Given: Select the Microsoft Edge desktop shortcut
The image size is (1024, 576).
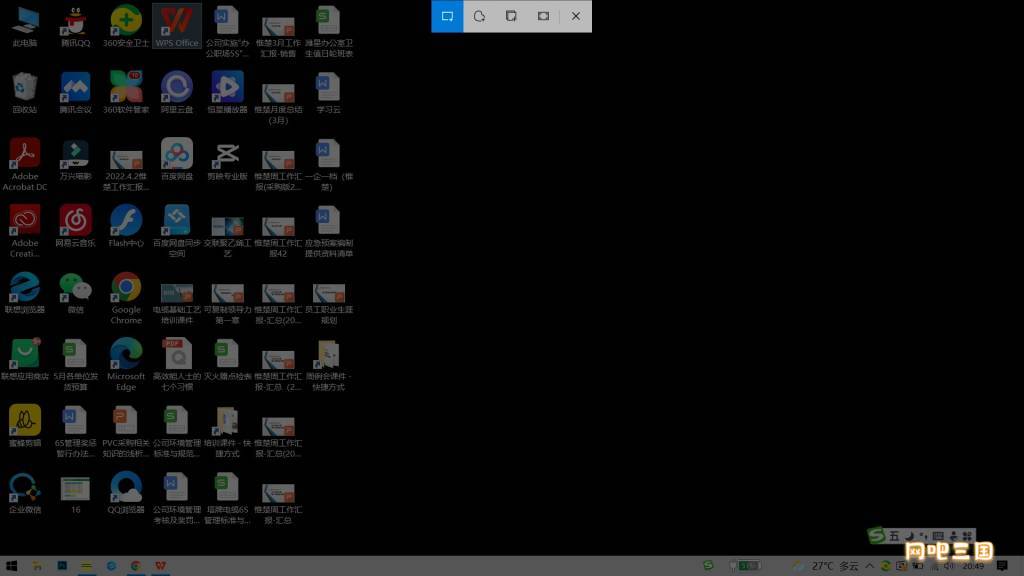Looking at the screenshot, I should coord(126,362).
